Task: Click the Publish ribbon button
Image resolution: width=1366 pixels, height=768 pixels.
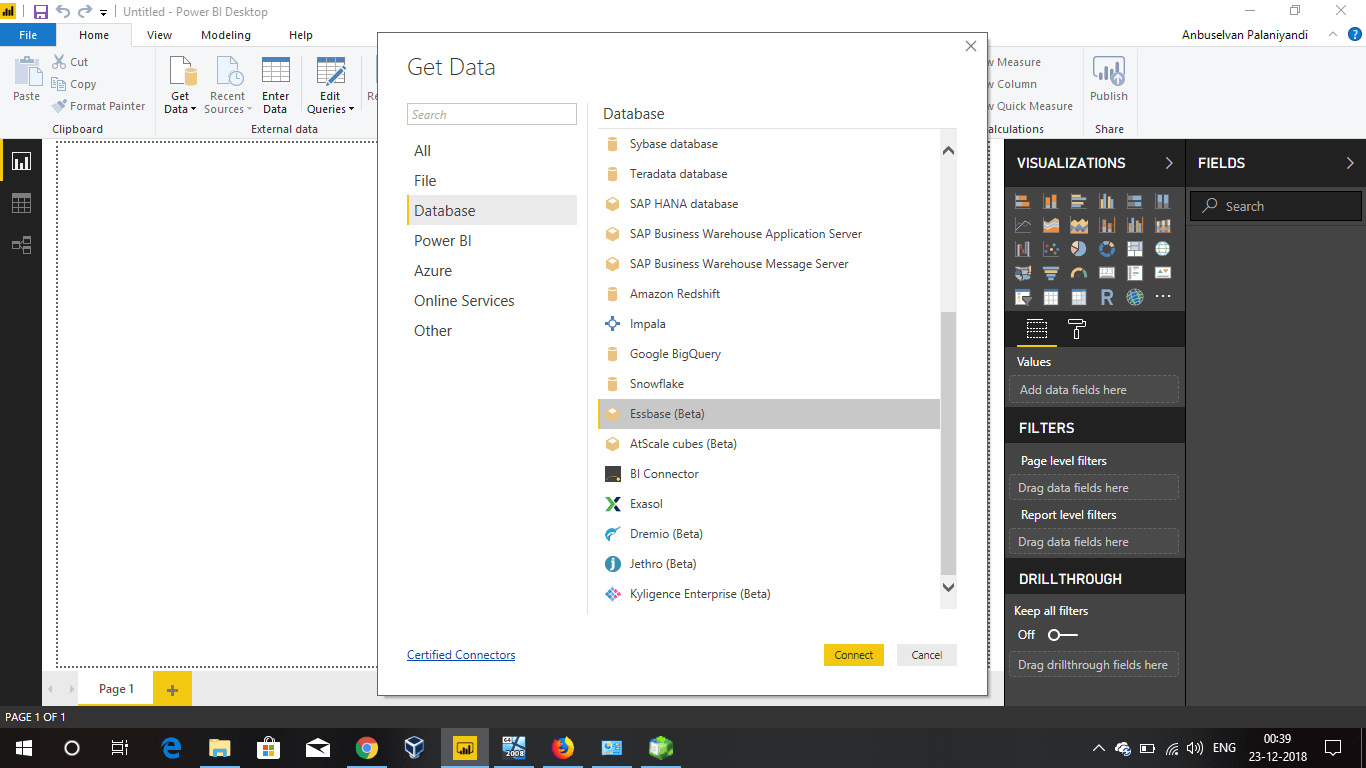Action: coord(1109,80)
